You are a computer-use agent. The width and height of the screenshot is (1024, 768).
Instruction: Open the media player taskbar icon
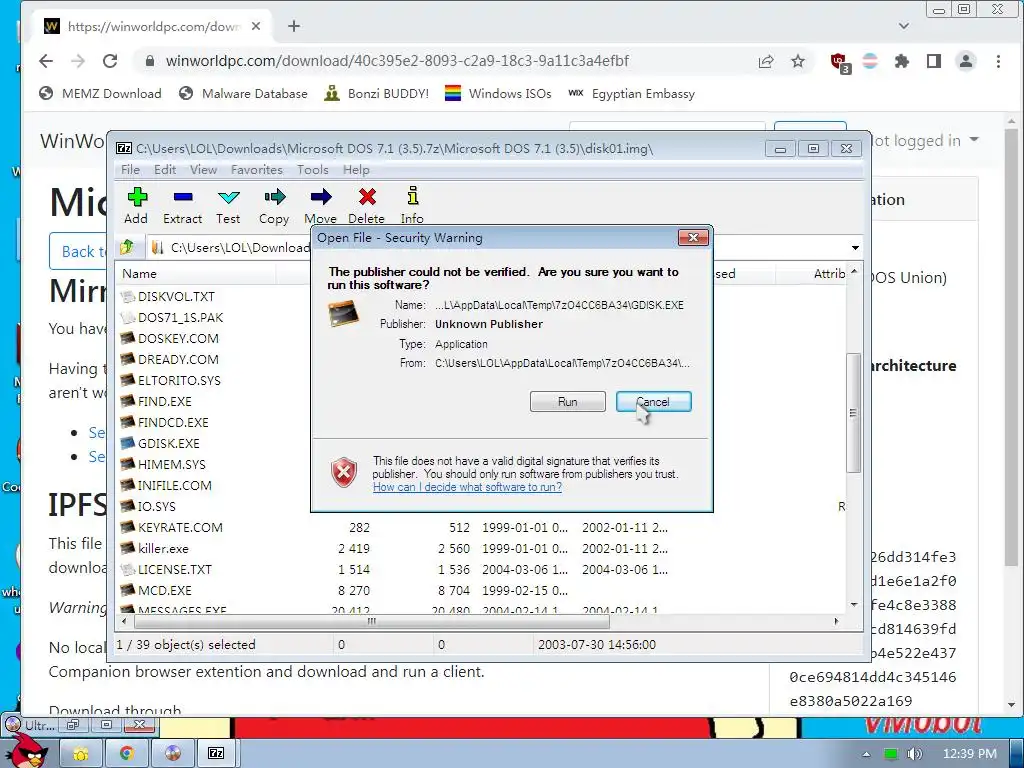[x=172, y=753]
